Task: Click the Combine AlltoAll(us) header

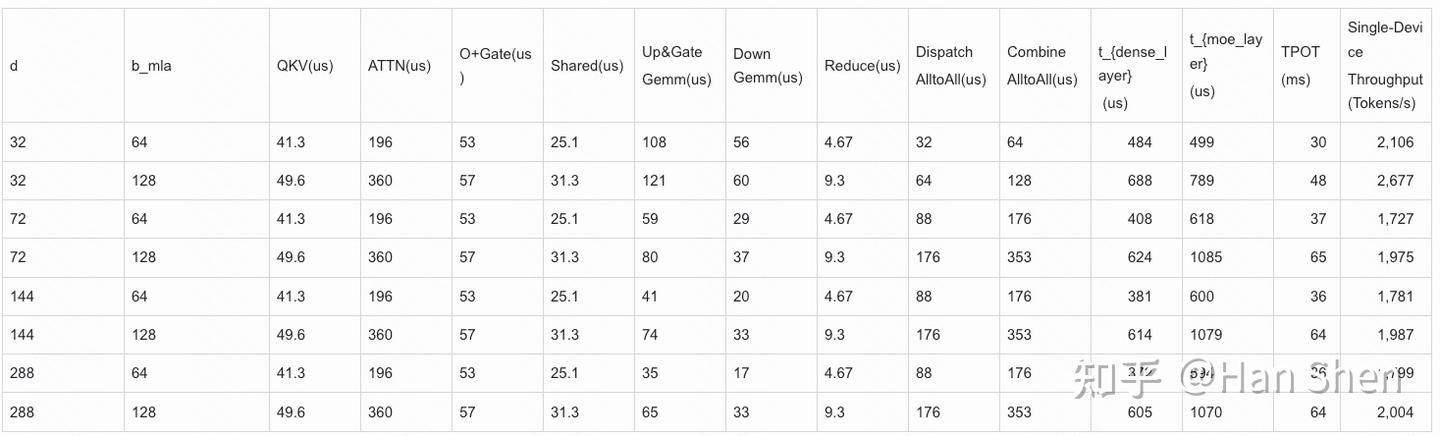Action: pyautogui.click(x=1042, y=66)
